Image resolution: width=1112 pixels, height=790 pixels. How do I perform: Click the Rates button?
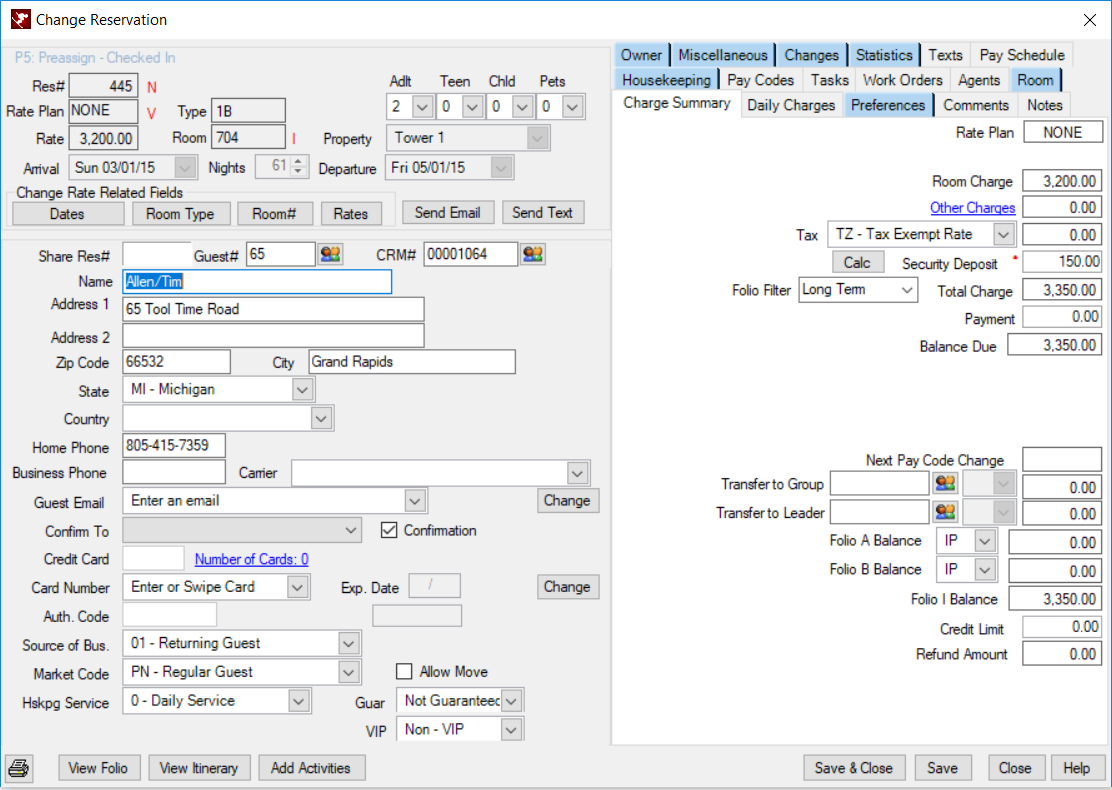point(351,213)
